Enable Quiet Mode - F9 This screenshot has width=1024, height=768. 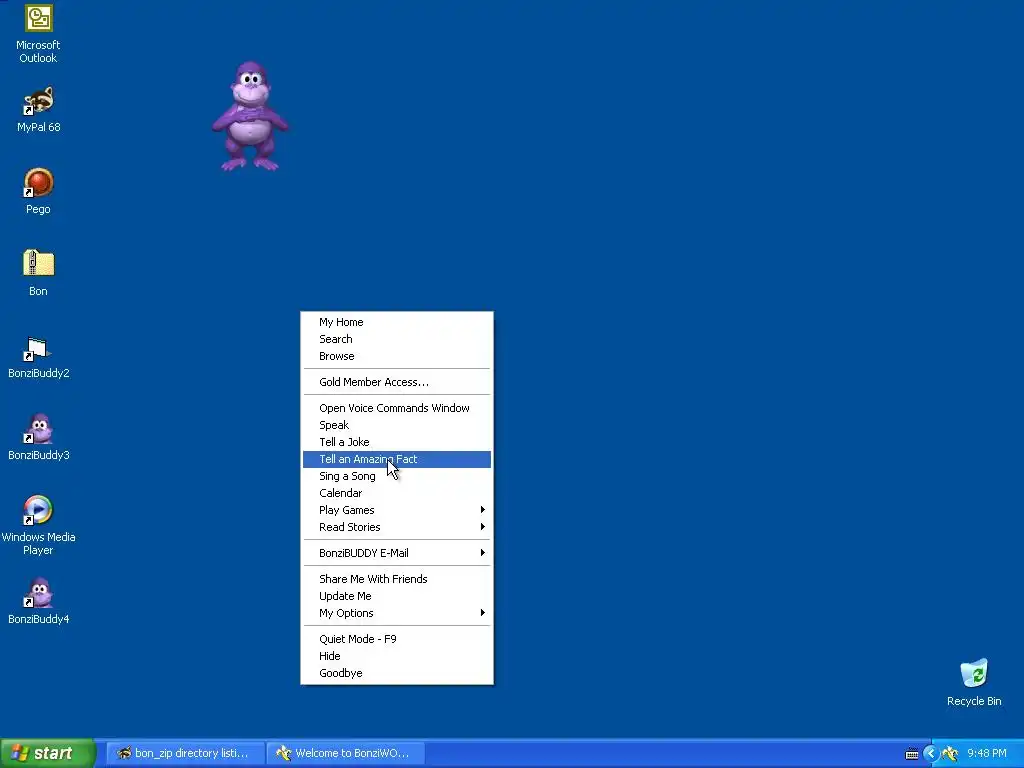tap(396, 639)
